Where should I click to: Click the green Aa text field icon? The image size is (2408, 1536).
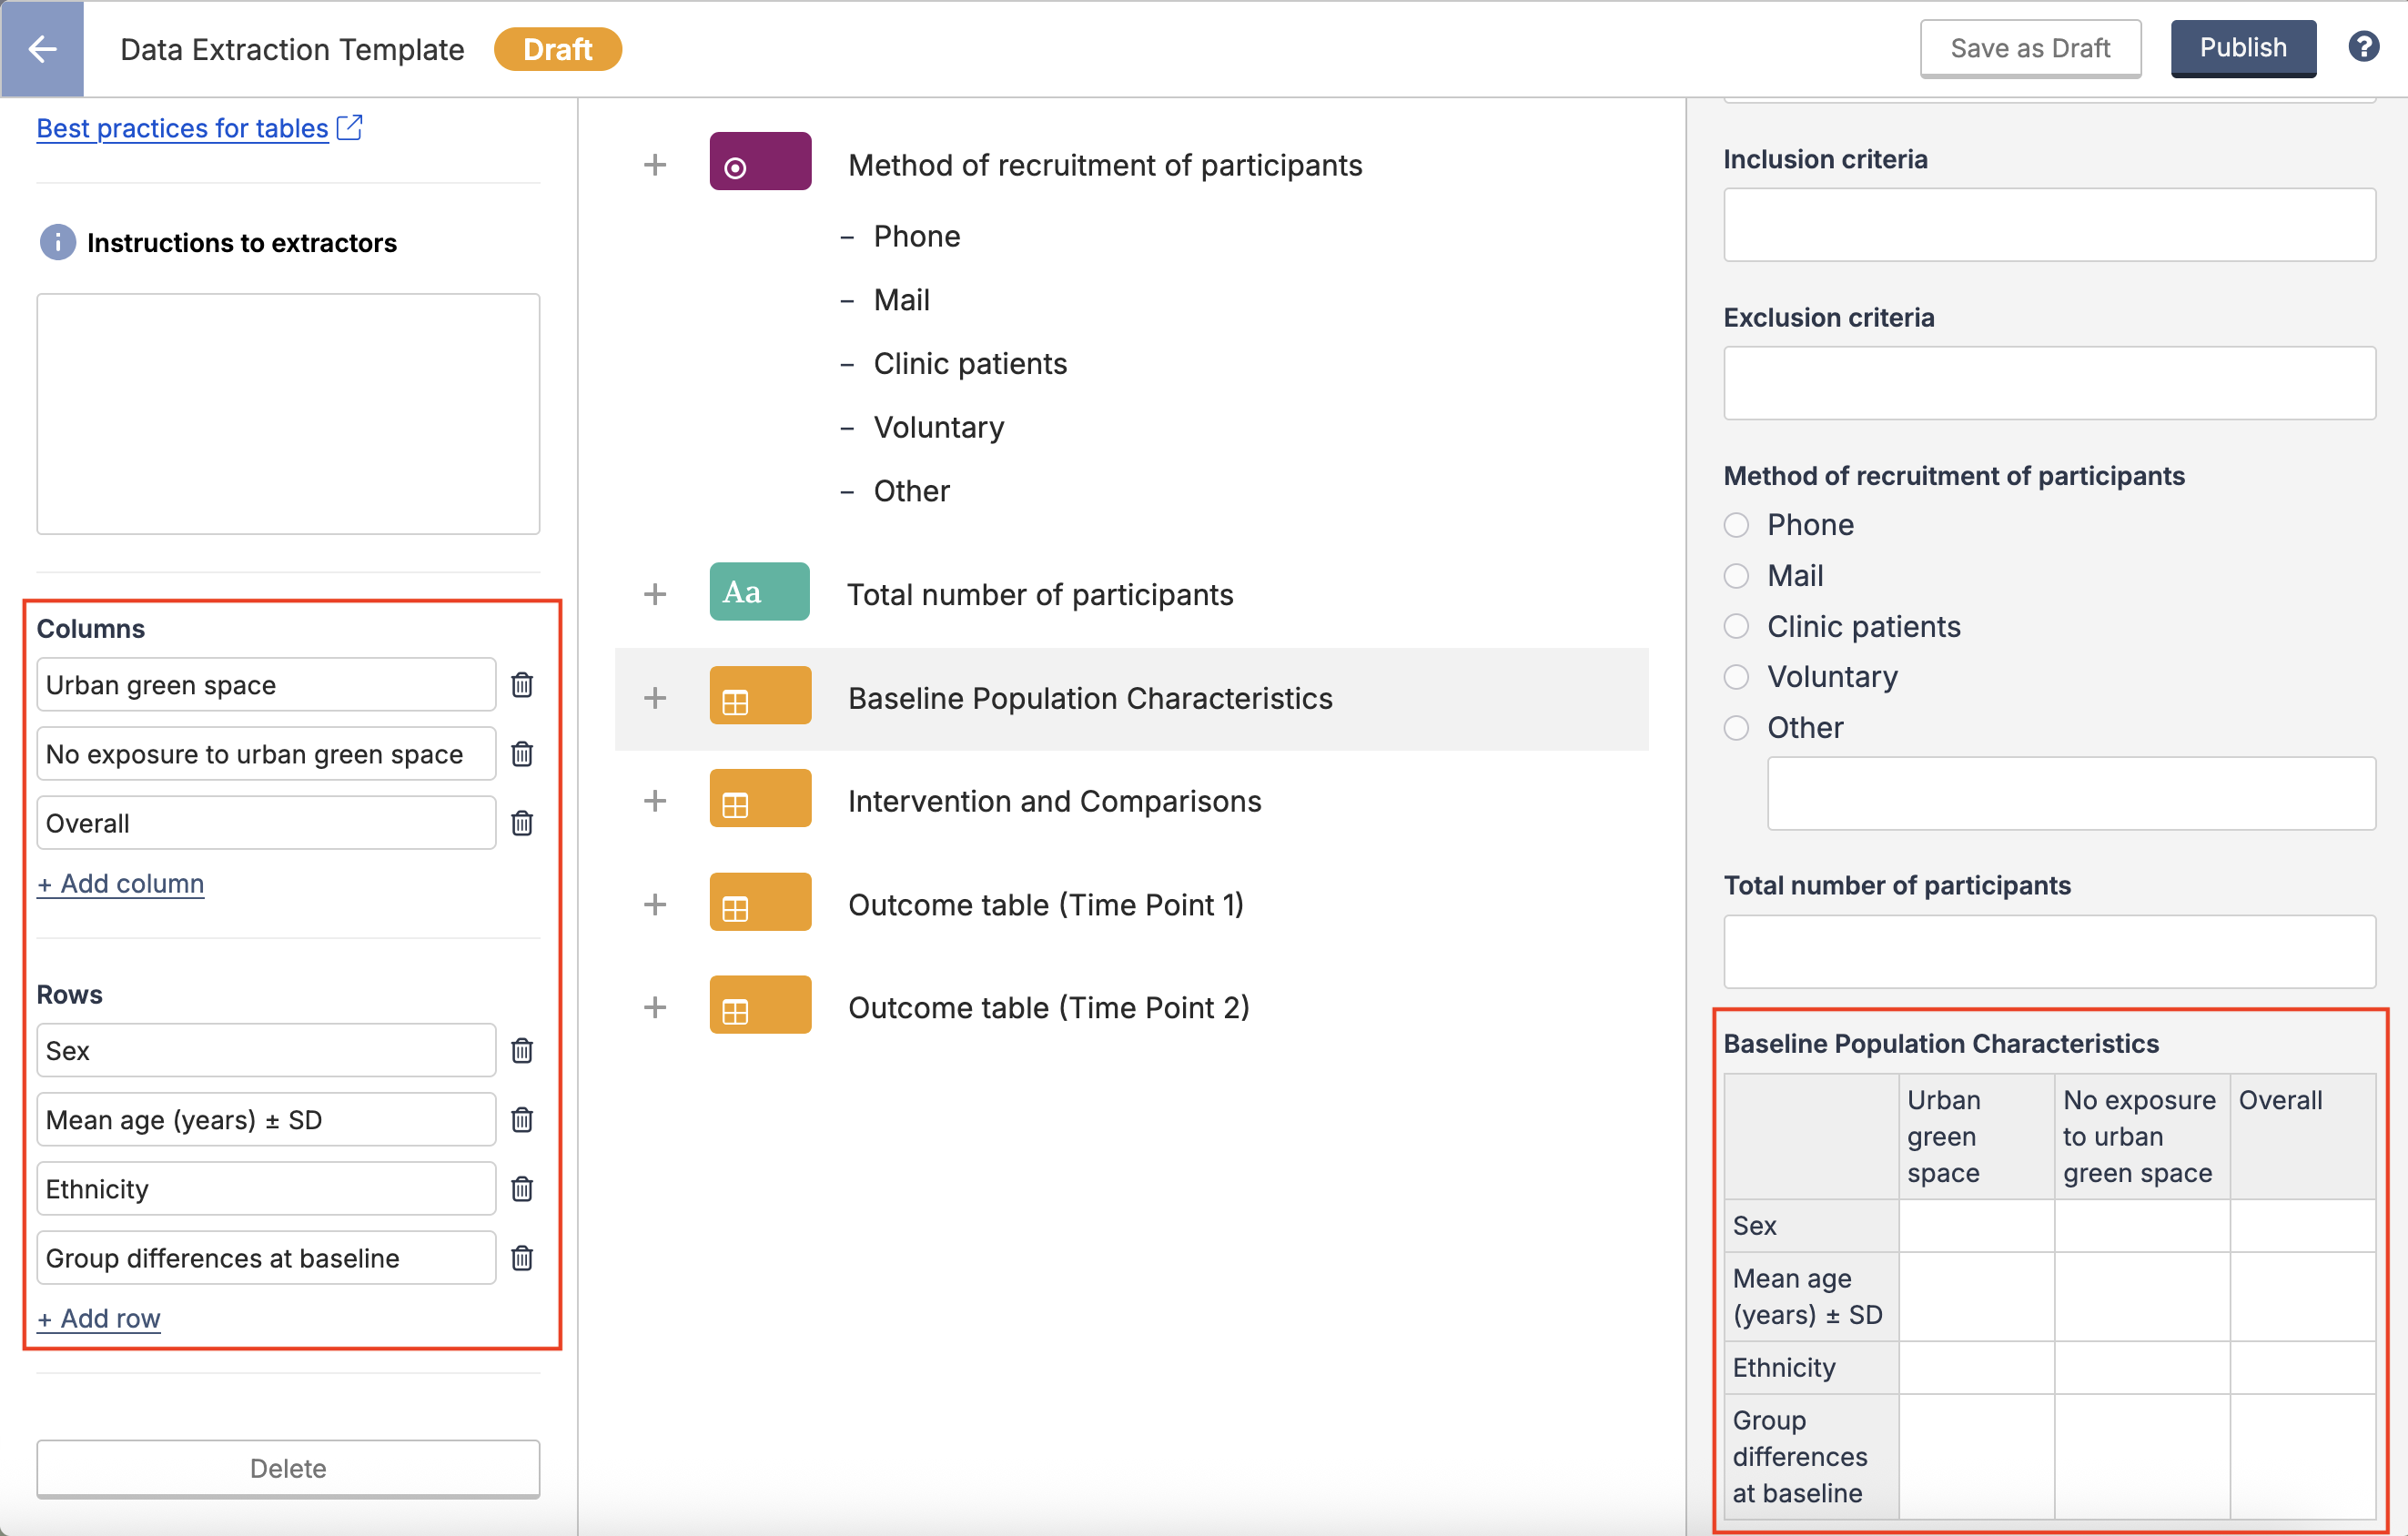(x=759, y=592)
